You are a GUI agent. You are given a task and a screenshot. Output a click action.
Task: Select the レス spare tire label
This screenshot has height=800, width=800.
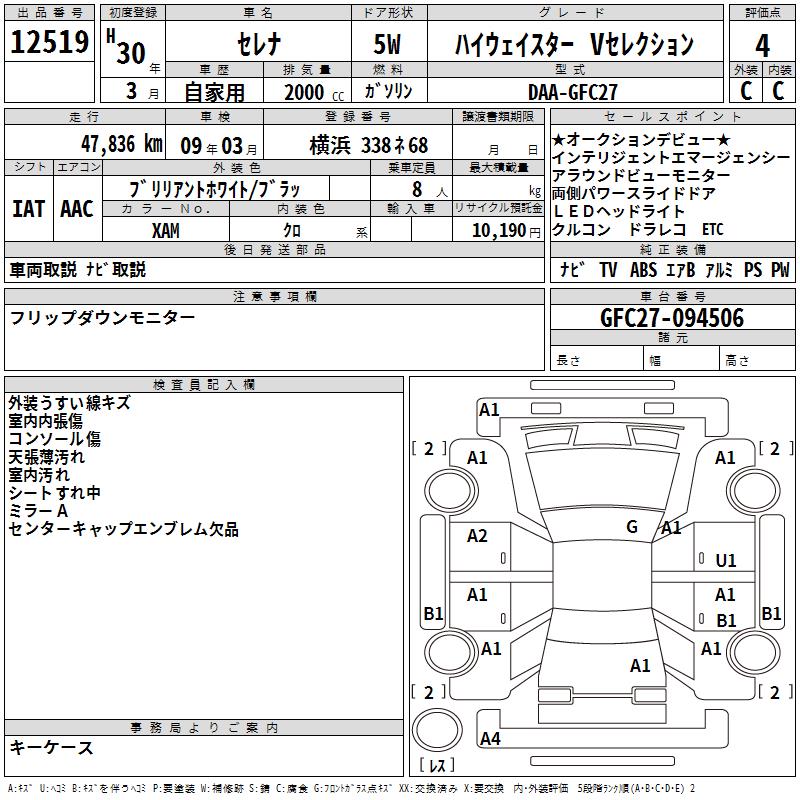(437, 765)
